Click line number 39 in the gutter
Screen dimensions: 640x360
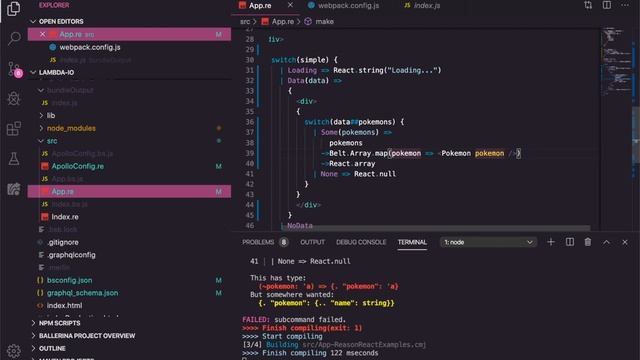click(x=249, y=153)
